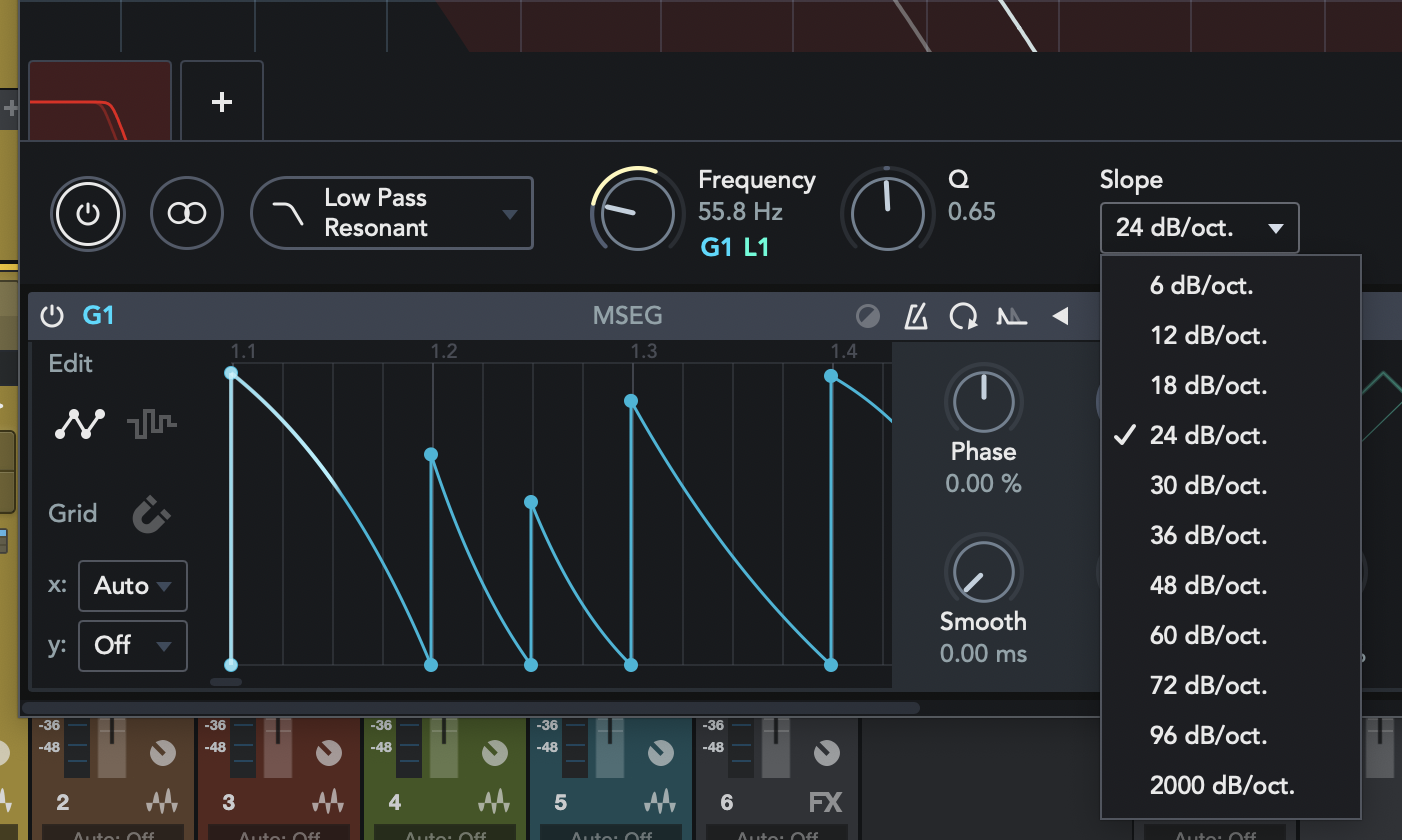Add a new filter band with plus button
The height and width of the screenshot is (840, 1402).
pyautogui.click(x=222, y=101)
